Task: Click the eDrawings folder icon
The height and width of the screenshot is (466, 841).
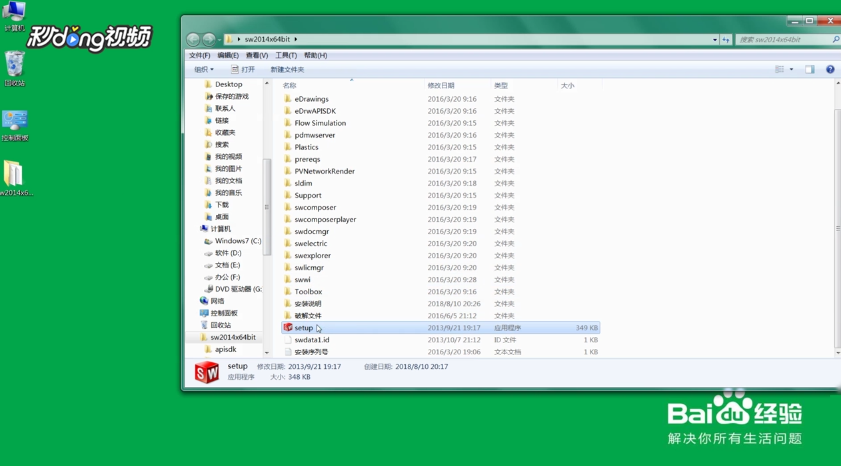Action: (288, 99)
